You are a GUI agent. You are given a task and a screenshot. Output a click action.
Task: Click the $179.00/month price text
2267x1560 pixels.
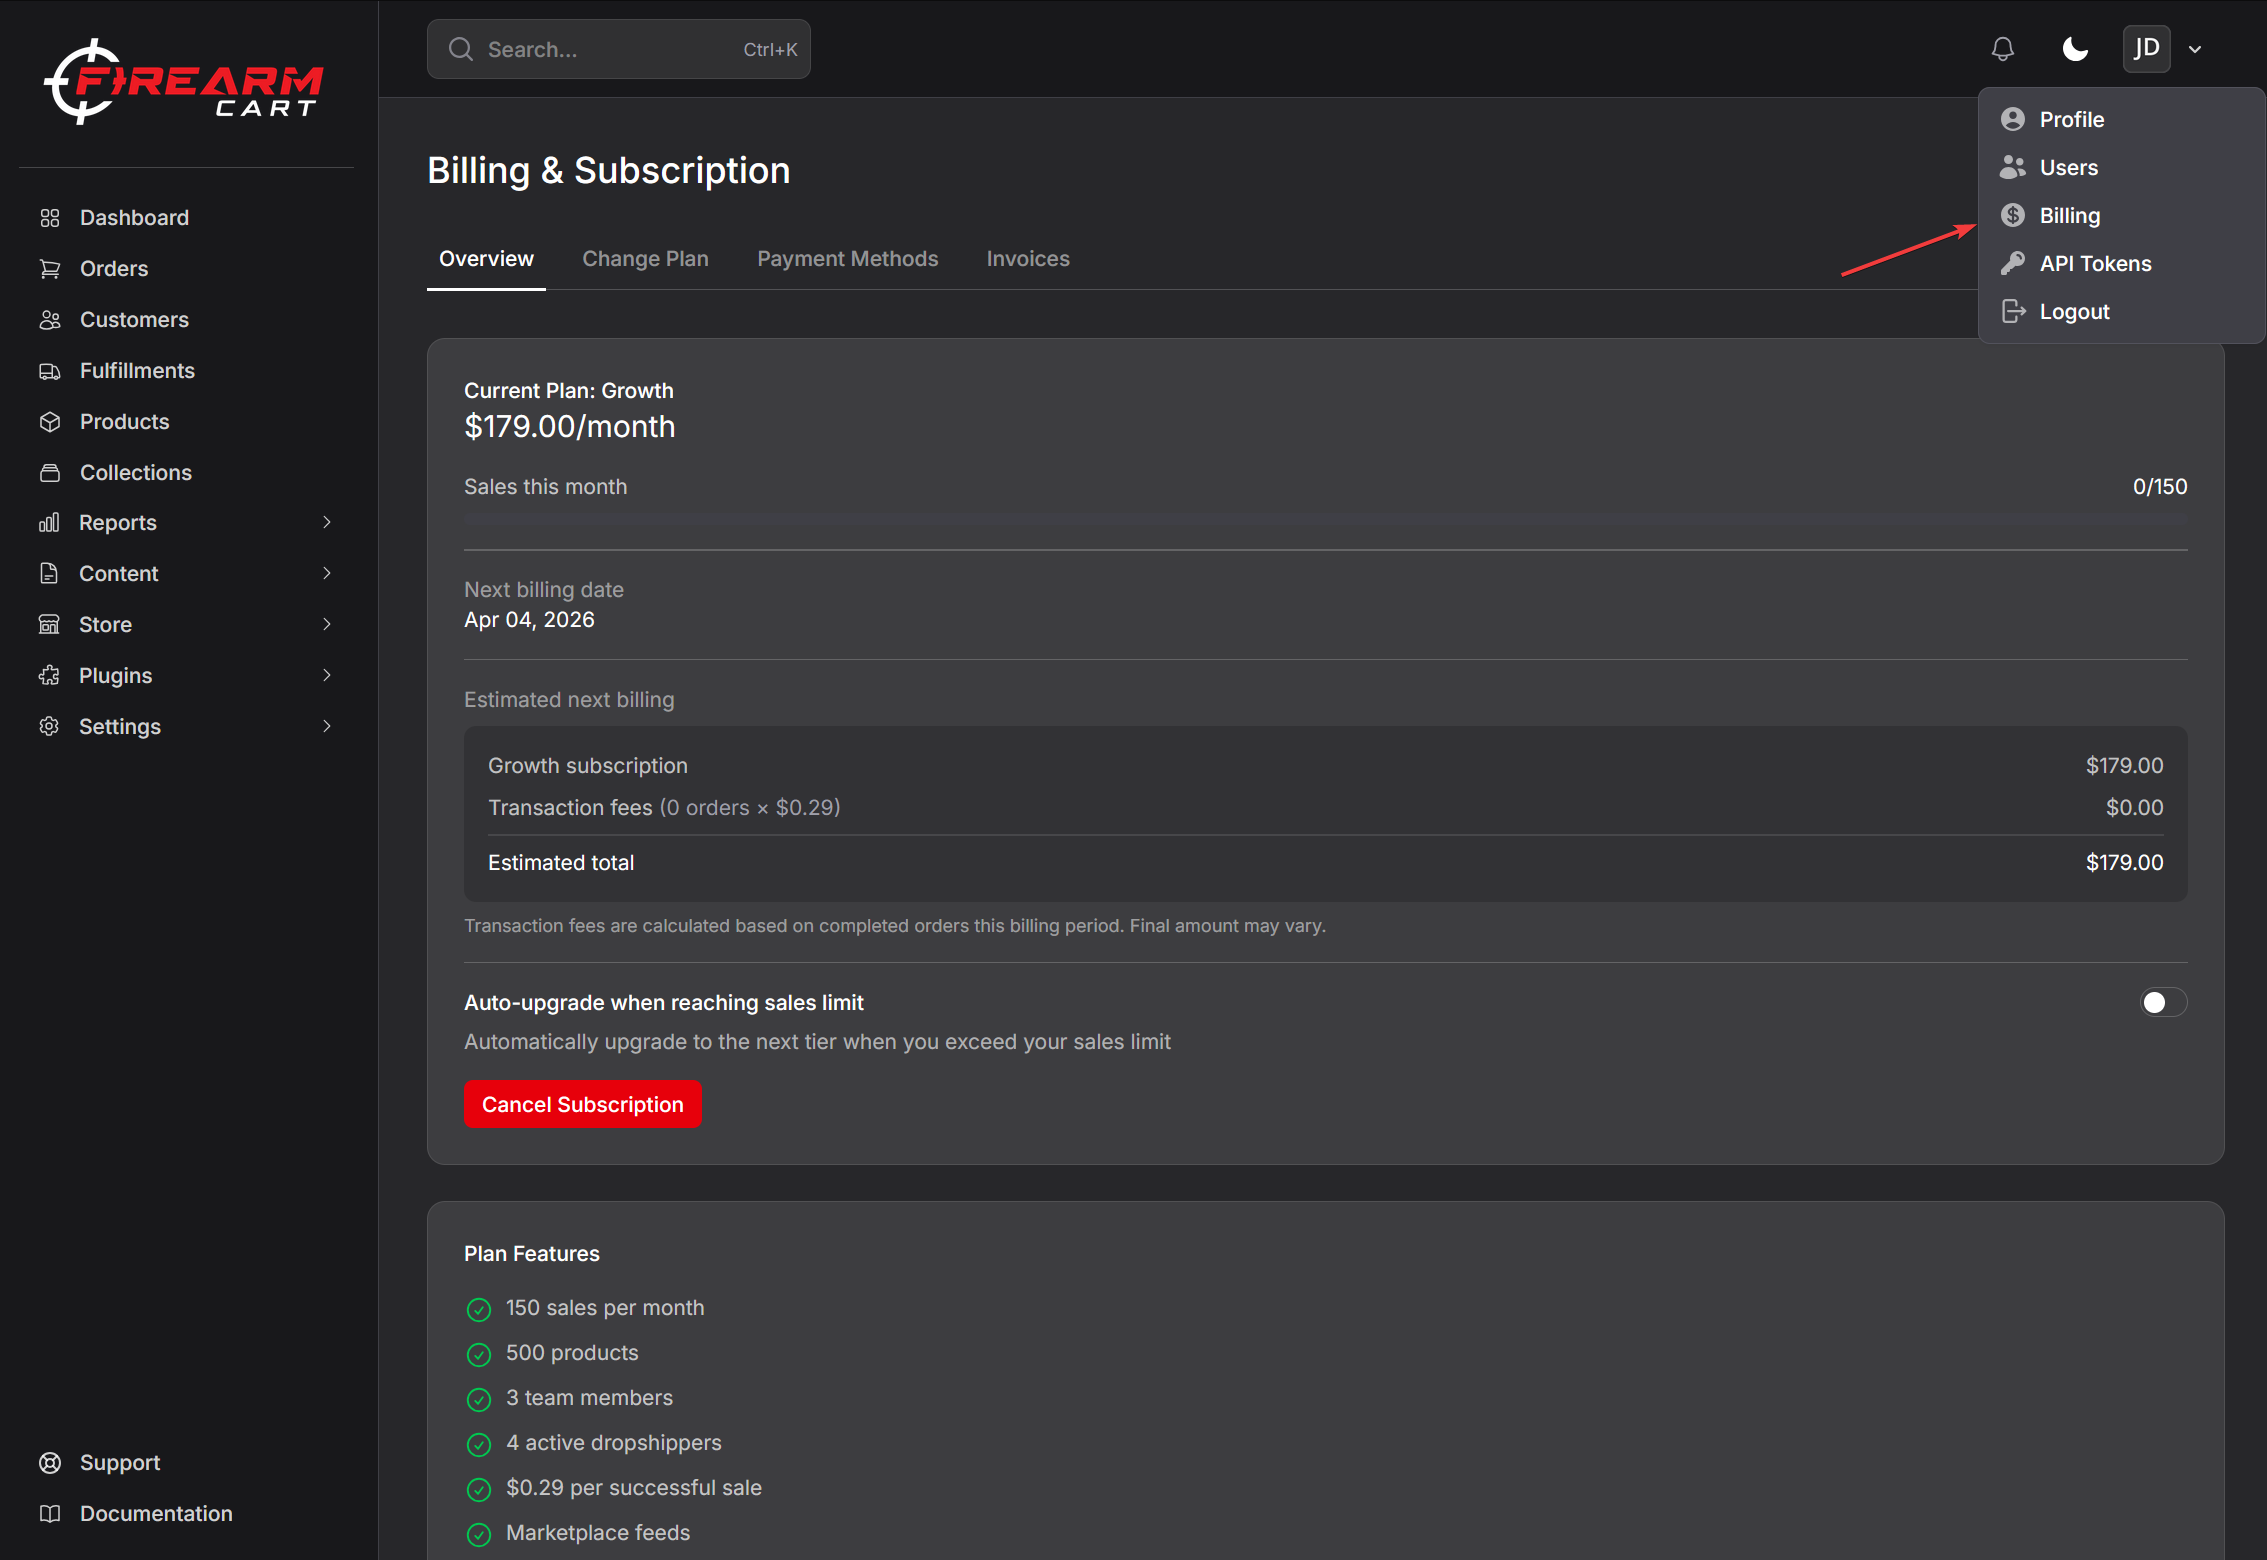(569, 427)
